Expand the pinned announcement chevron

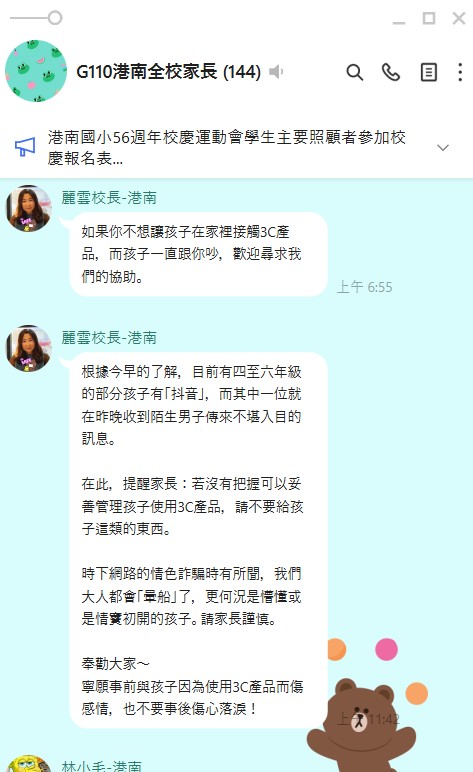click(x=443, y=148)
